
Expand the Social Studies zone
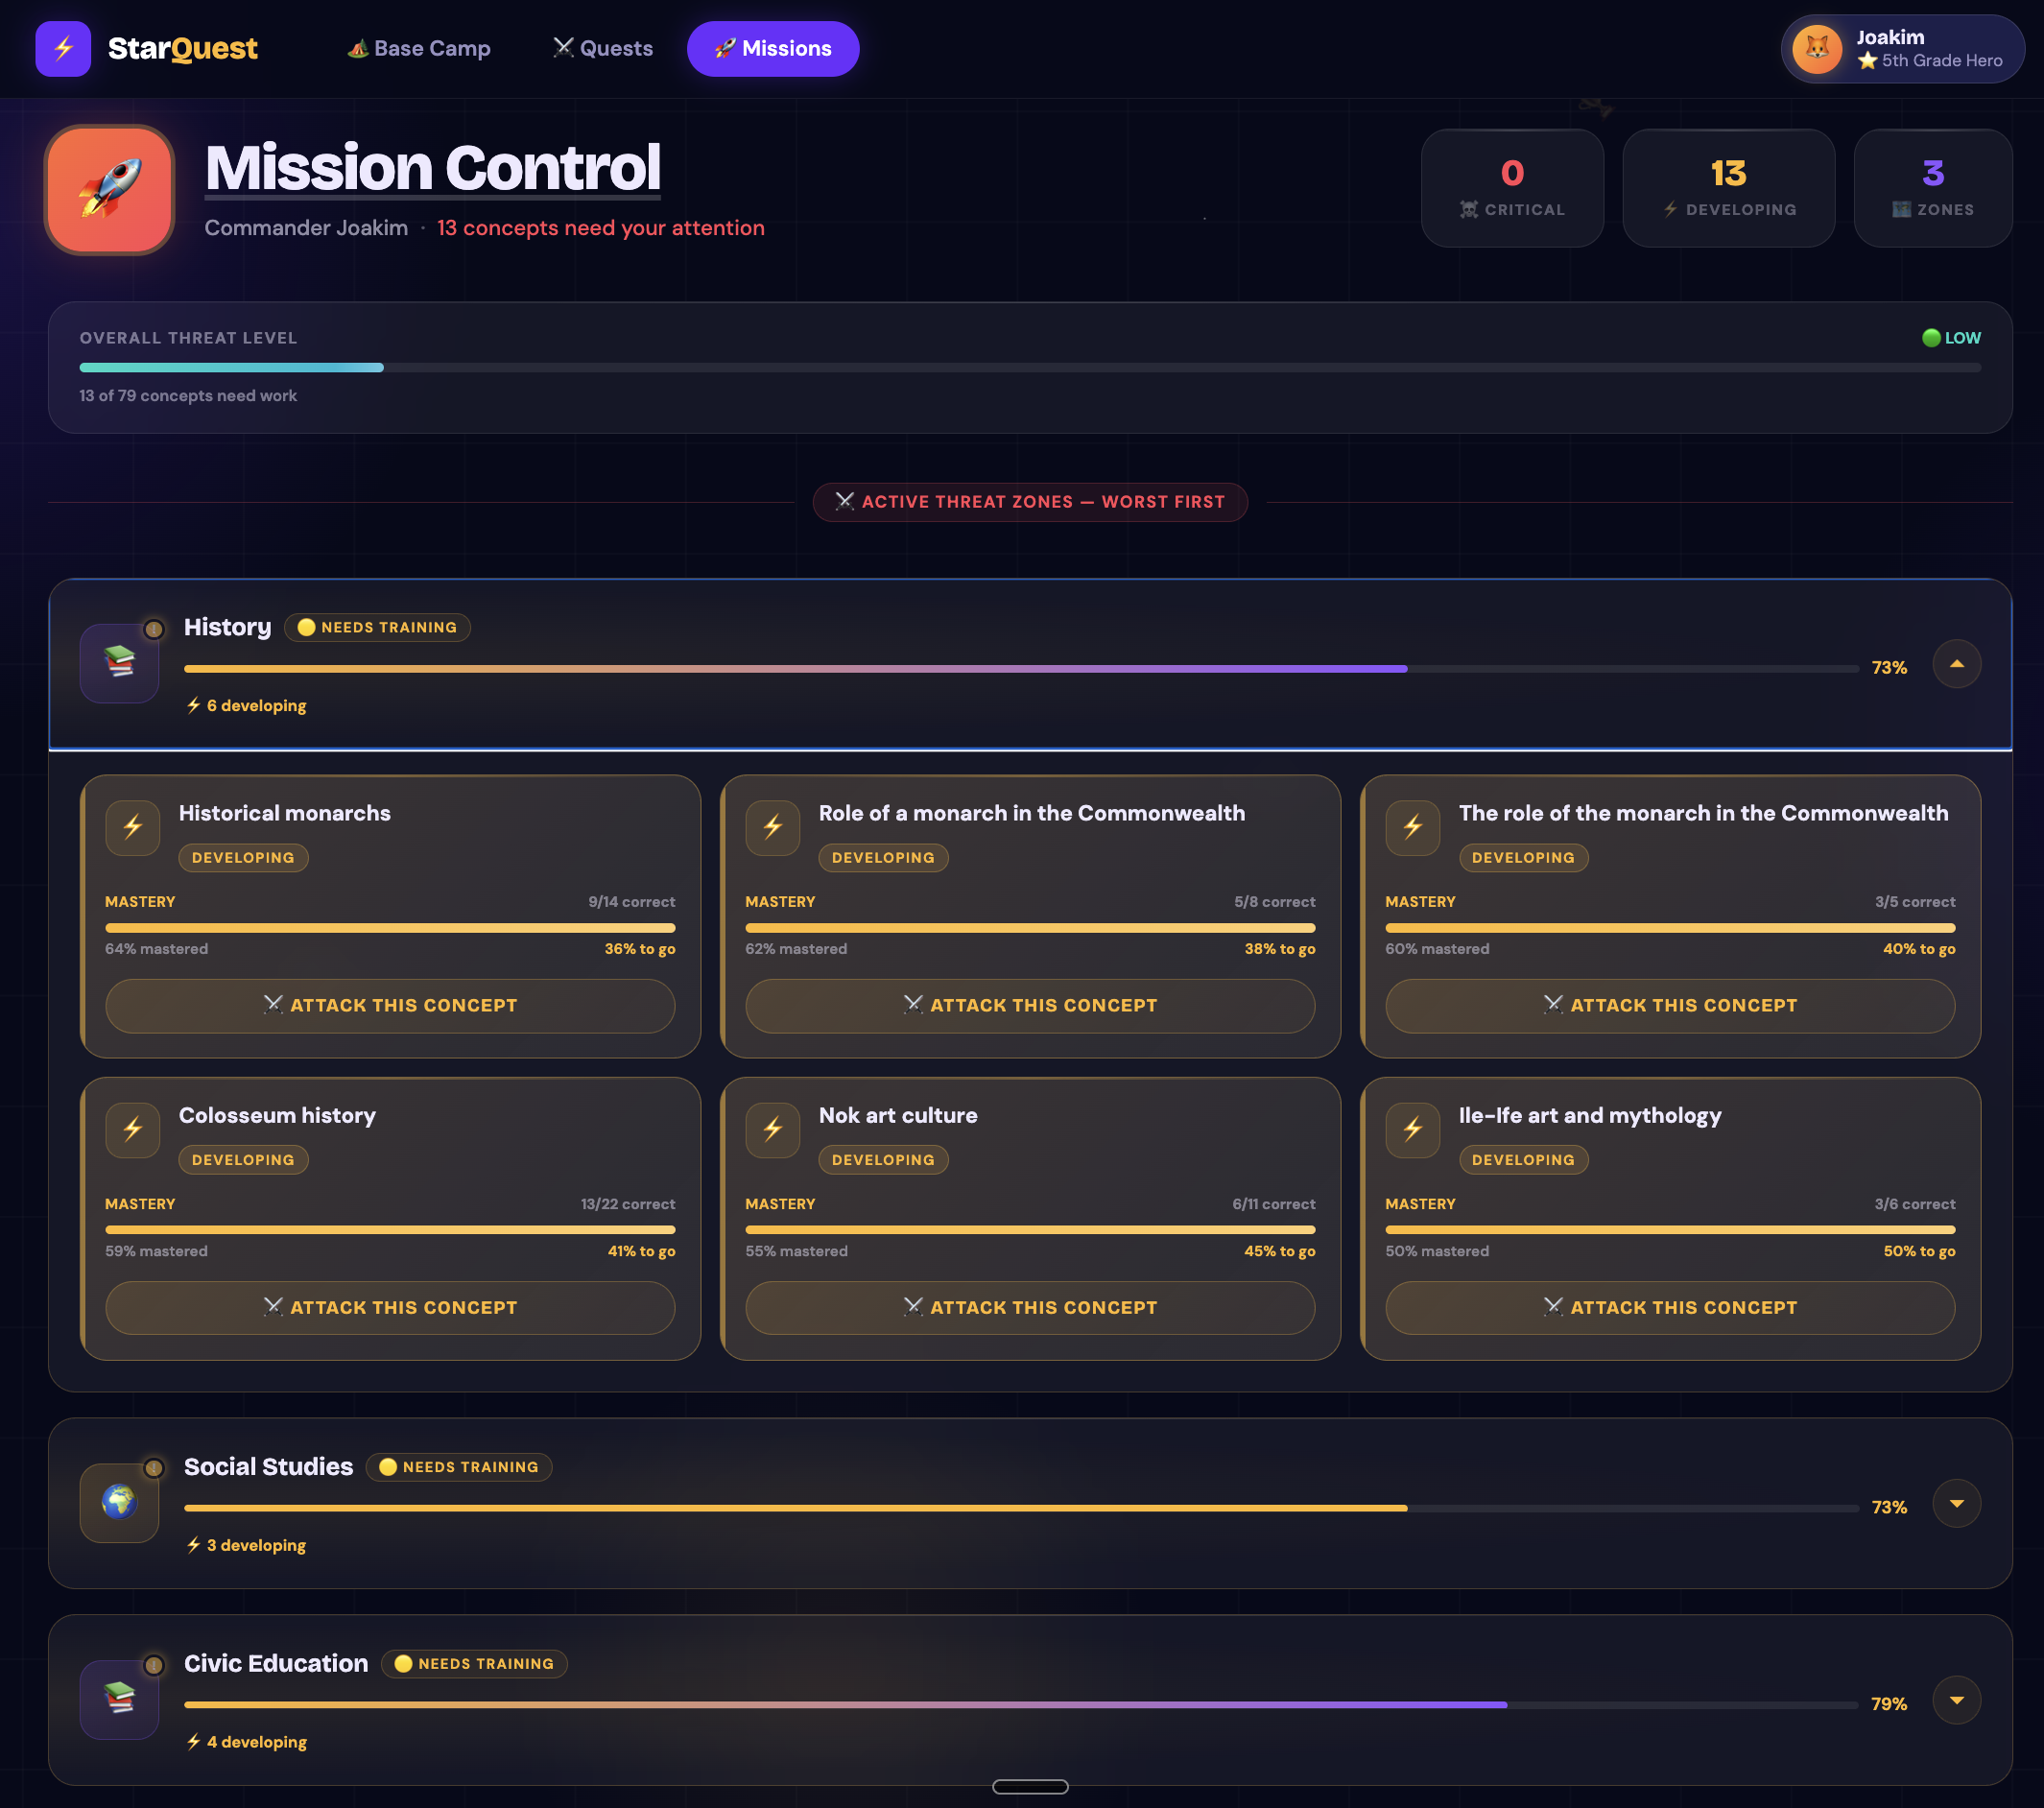[1957, 1503]
